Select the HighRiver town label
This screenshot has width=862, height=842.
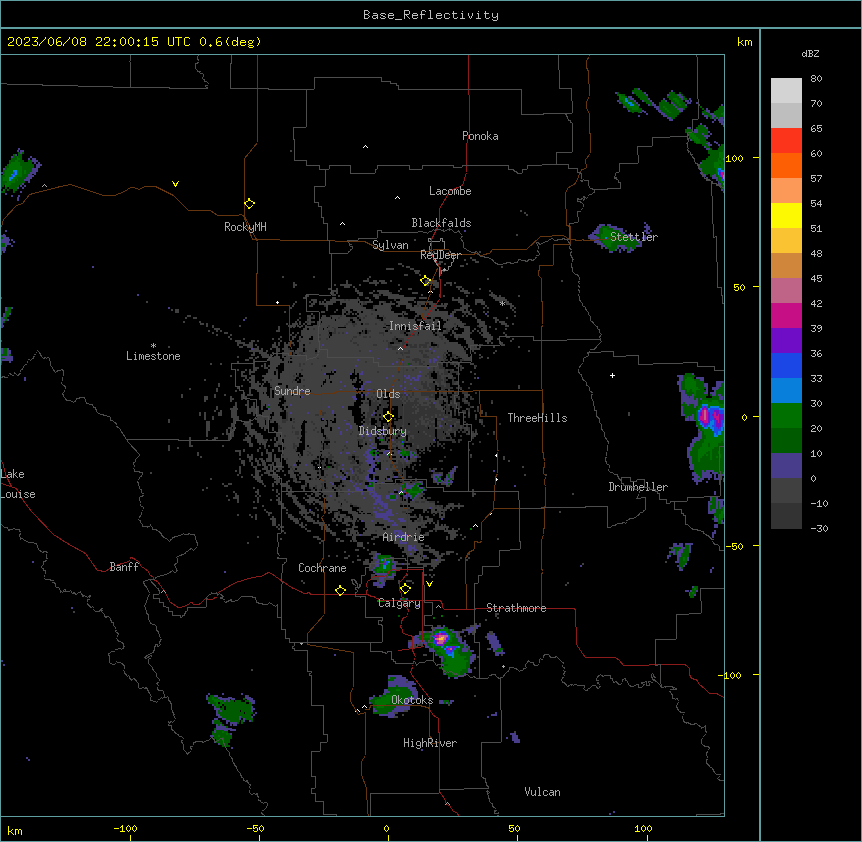tap(430, 743)
